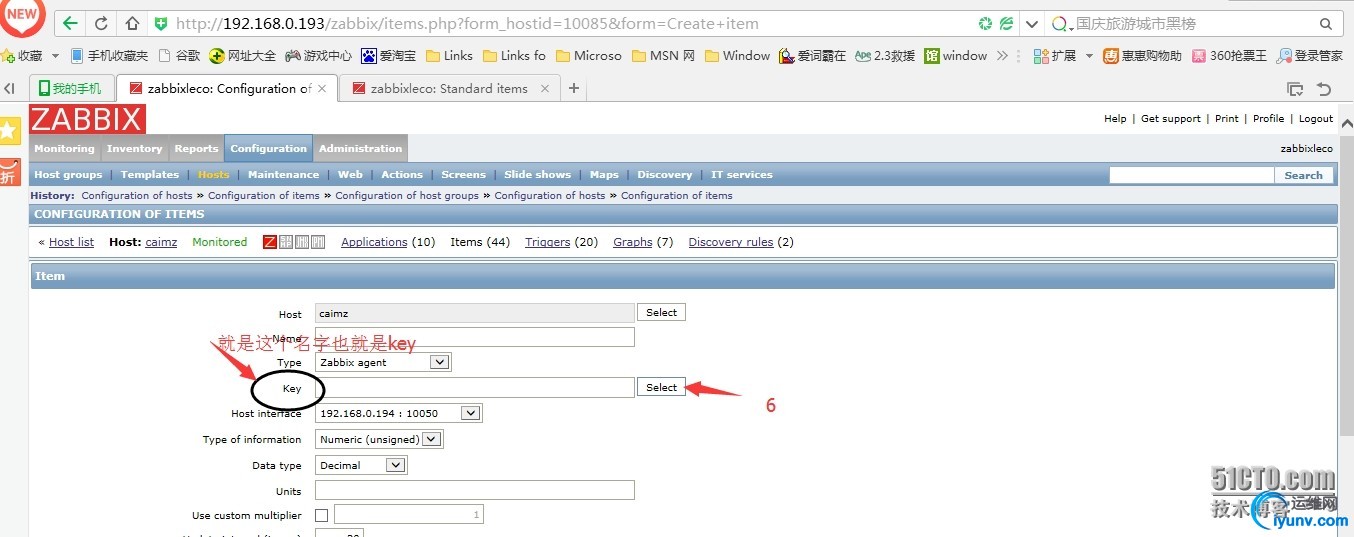Click the 惠惠购物助 extension icon
This screenshot has width=1354, height=537.
point(1142,56)
